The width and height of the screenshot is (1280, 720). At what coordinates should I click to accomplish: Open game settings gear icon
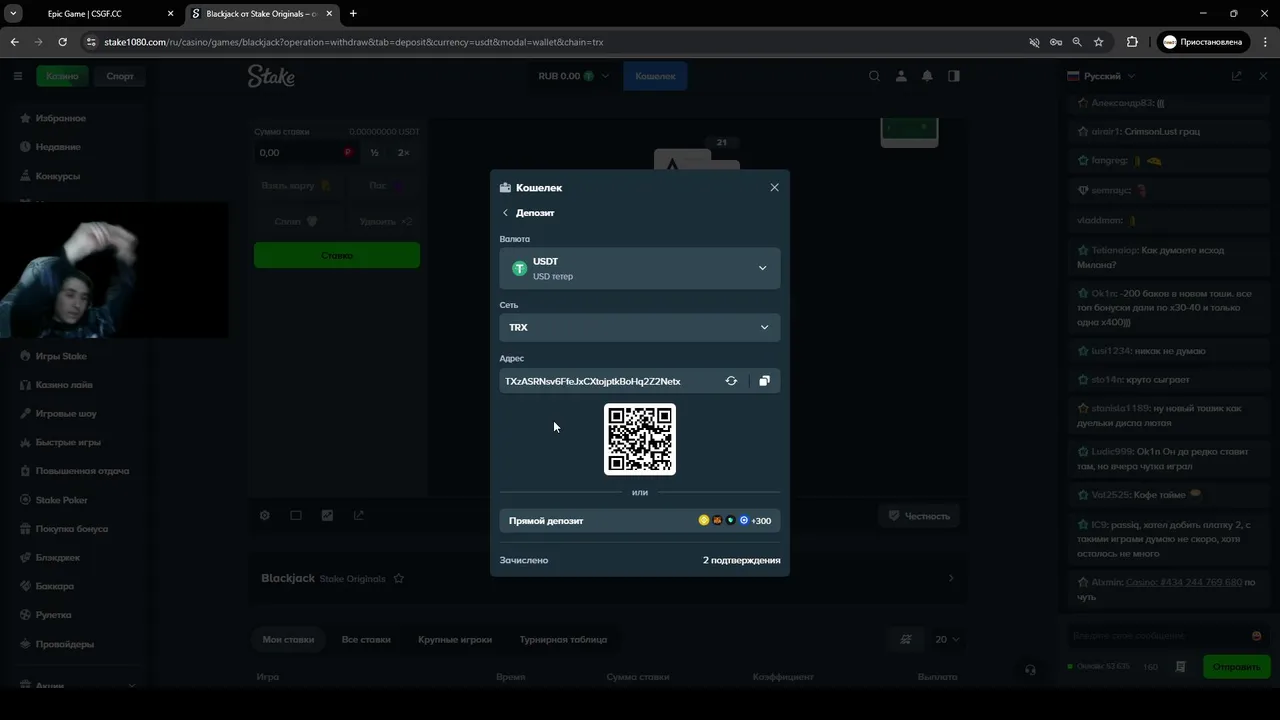point(265,516)
